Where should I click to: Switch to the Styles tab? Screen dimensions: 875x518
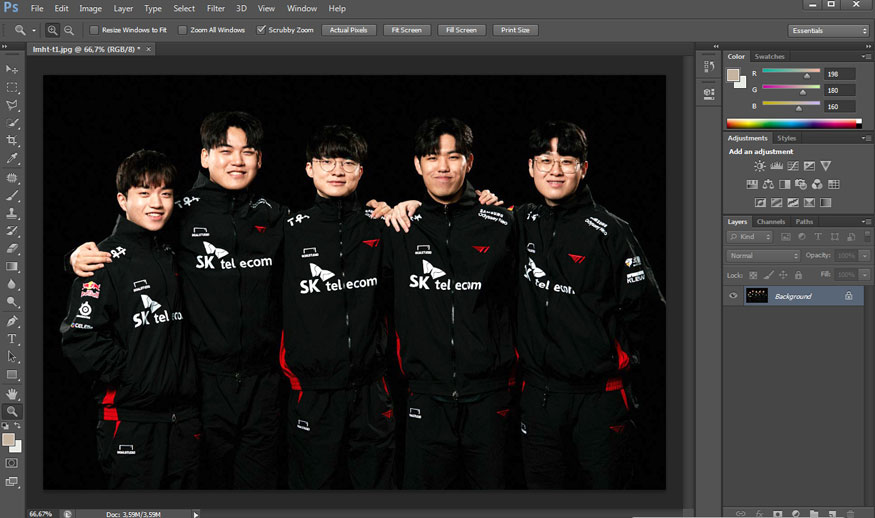786,138
